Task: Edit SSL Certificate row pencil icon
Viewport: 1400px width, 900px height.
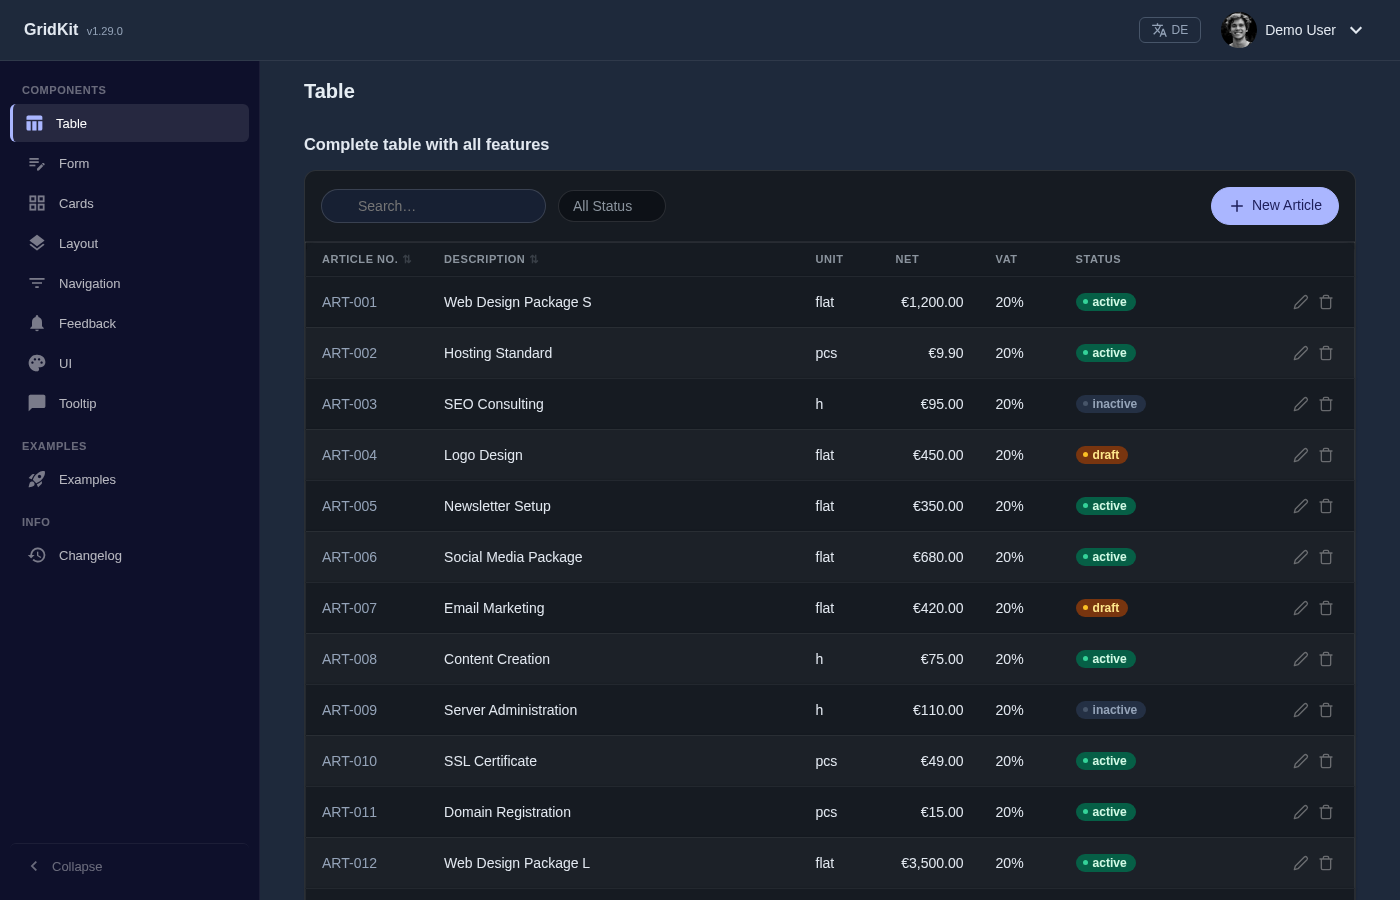Action: 1301,761
